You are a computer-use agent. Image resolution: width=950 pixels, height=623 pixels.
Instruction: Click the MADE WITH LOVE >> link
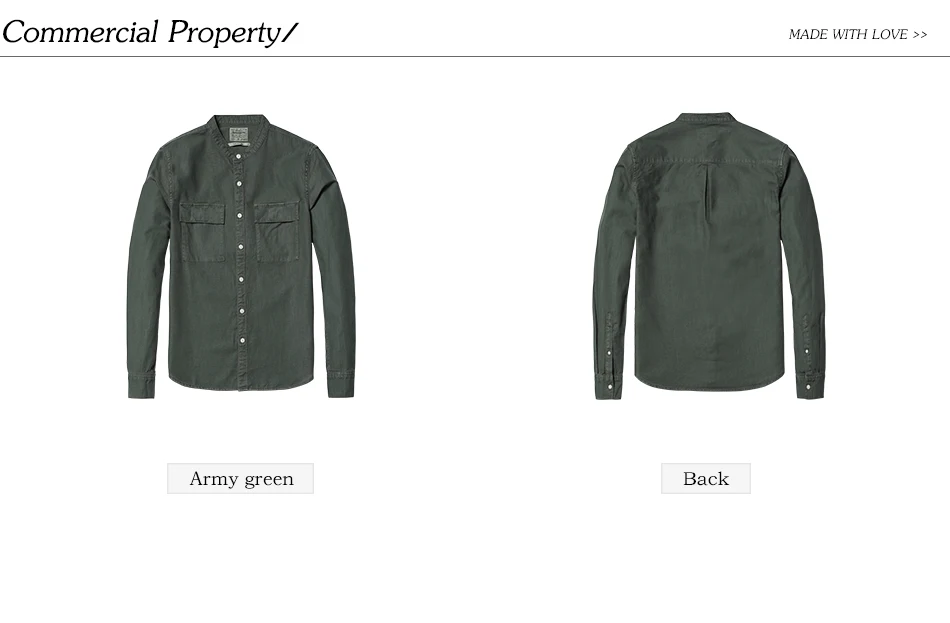tap(857, 35)
